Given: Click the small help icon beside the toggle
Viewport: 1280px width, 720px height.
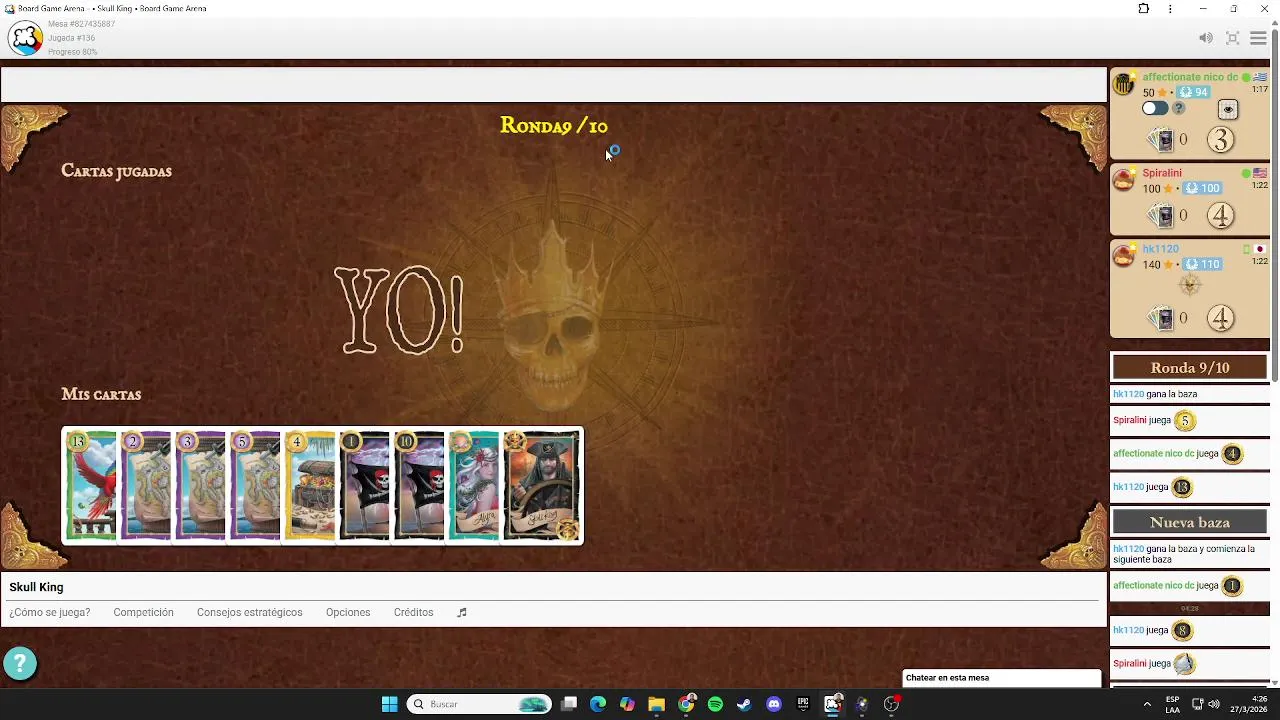Looking at the screenshot, I should coord(1179,108).
